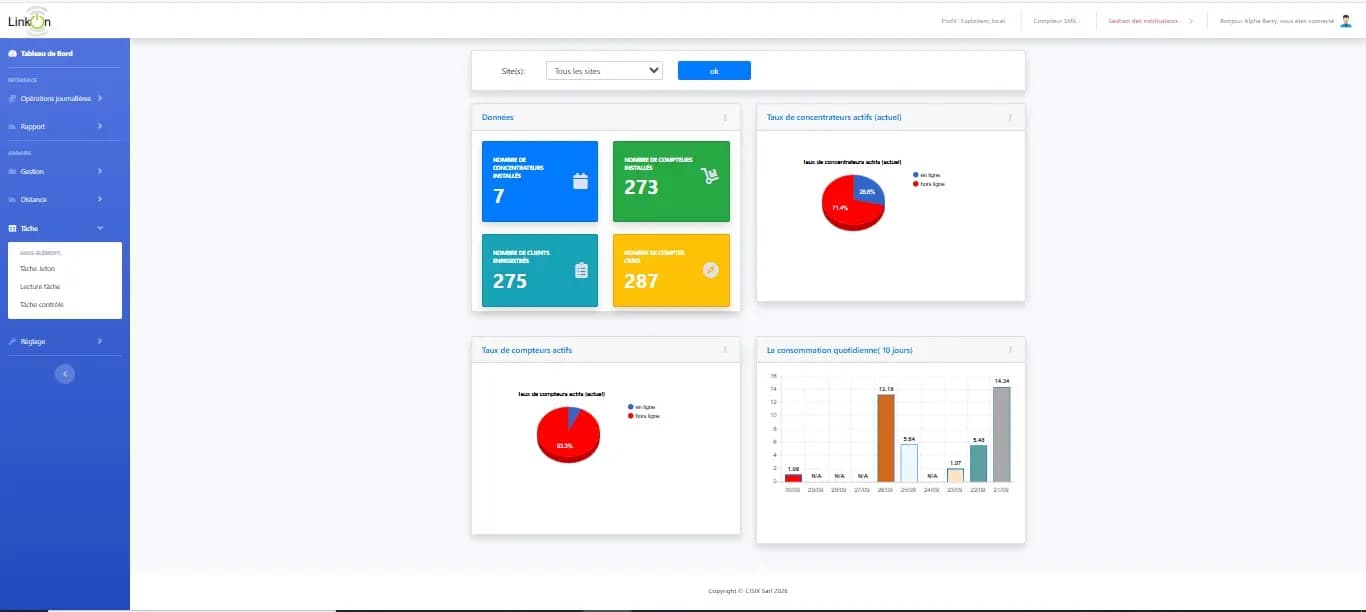
Task: Open the Tous les sites dropdown
Action: point(604,71)
